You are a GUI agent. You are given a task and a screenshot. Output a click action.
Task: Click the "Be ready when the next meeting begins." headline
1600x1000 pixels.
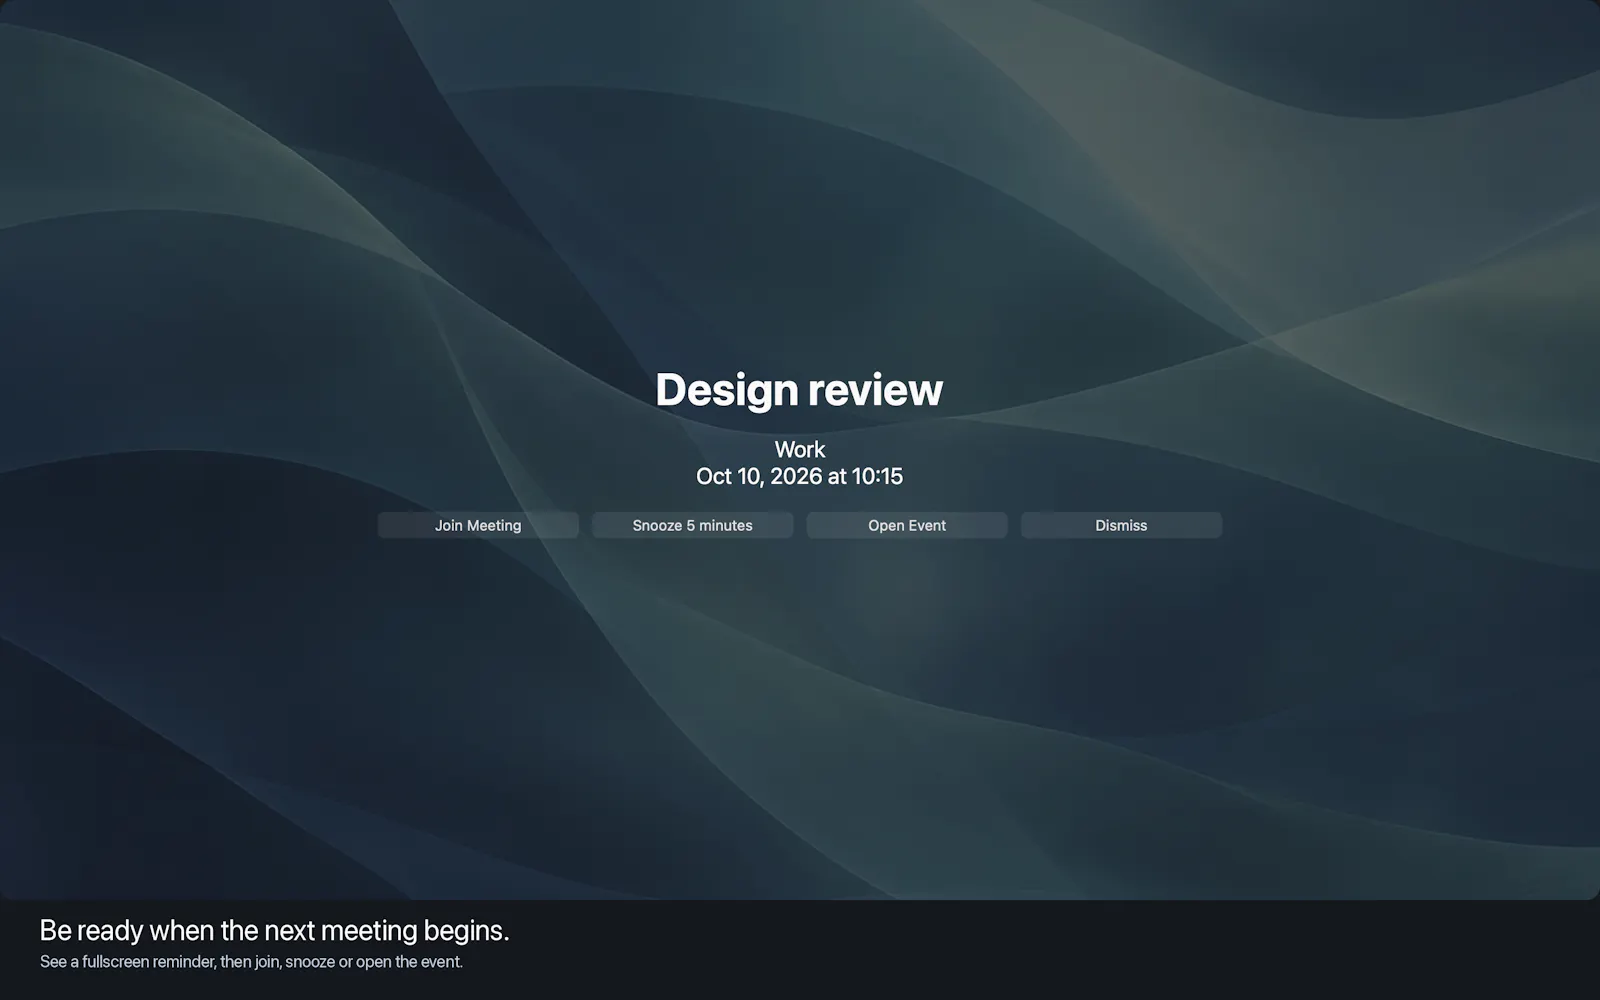(x=275, y=930)
